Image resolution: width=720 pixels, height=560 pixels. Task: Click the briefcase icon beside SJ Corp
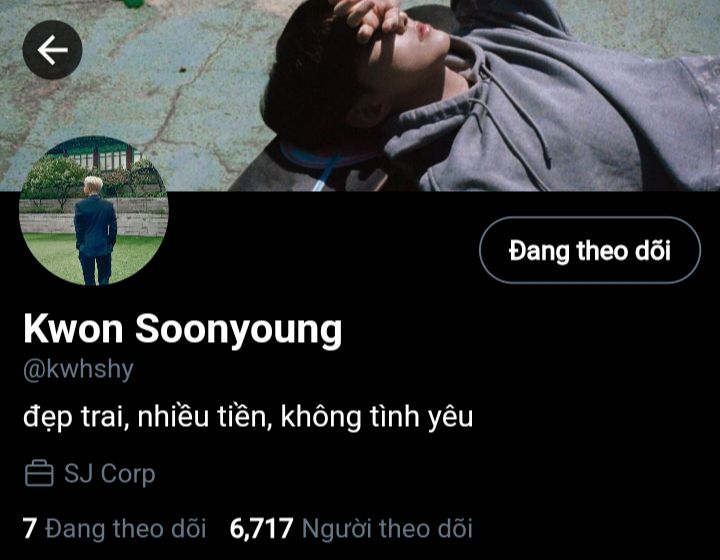pyautogui.click(x=39, y=473)
